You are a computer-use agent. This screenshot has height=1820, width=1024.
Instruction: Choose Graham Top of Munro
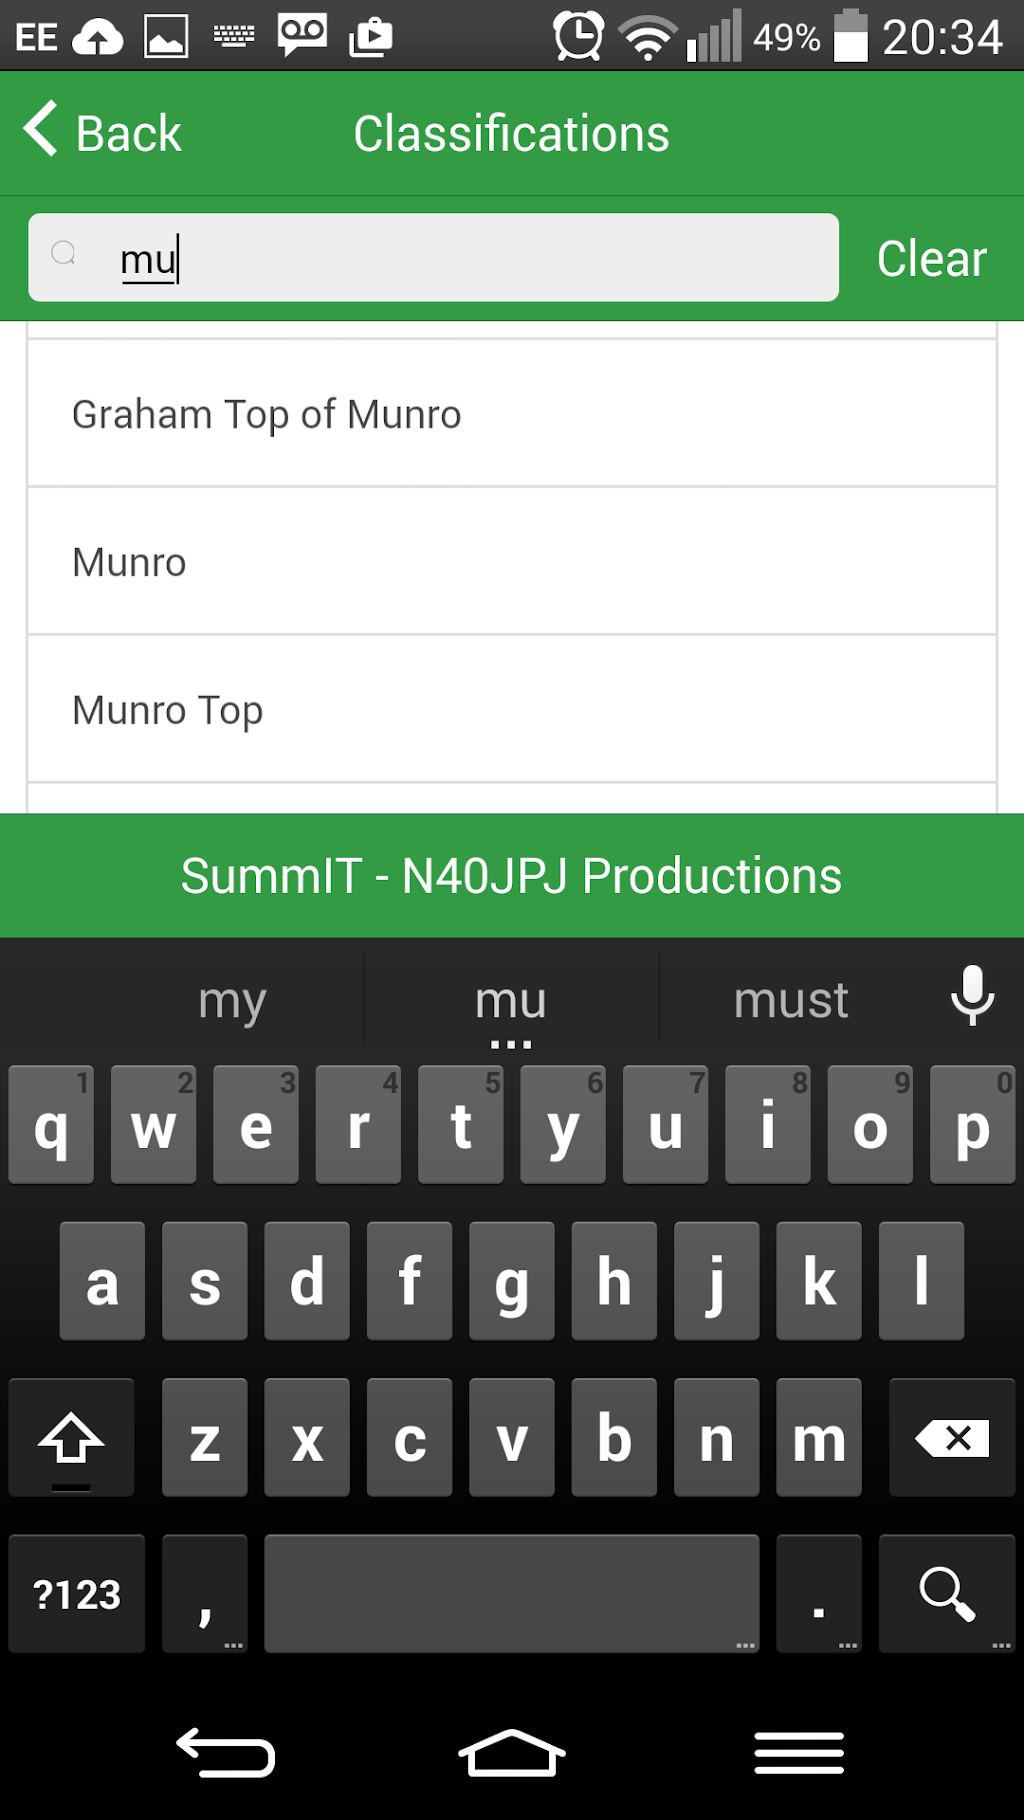click(x=512, y=414)
